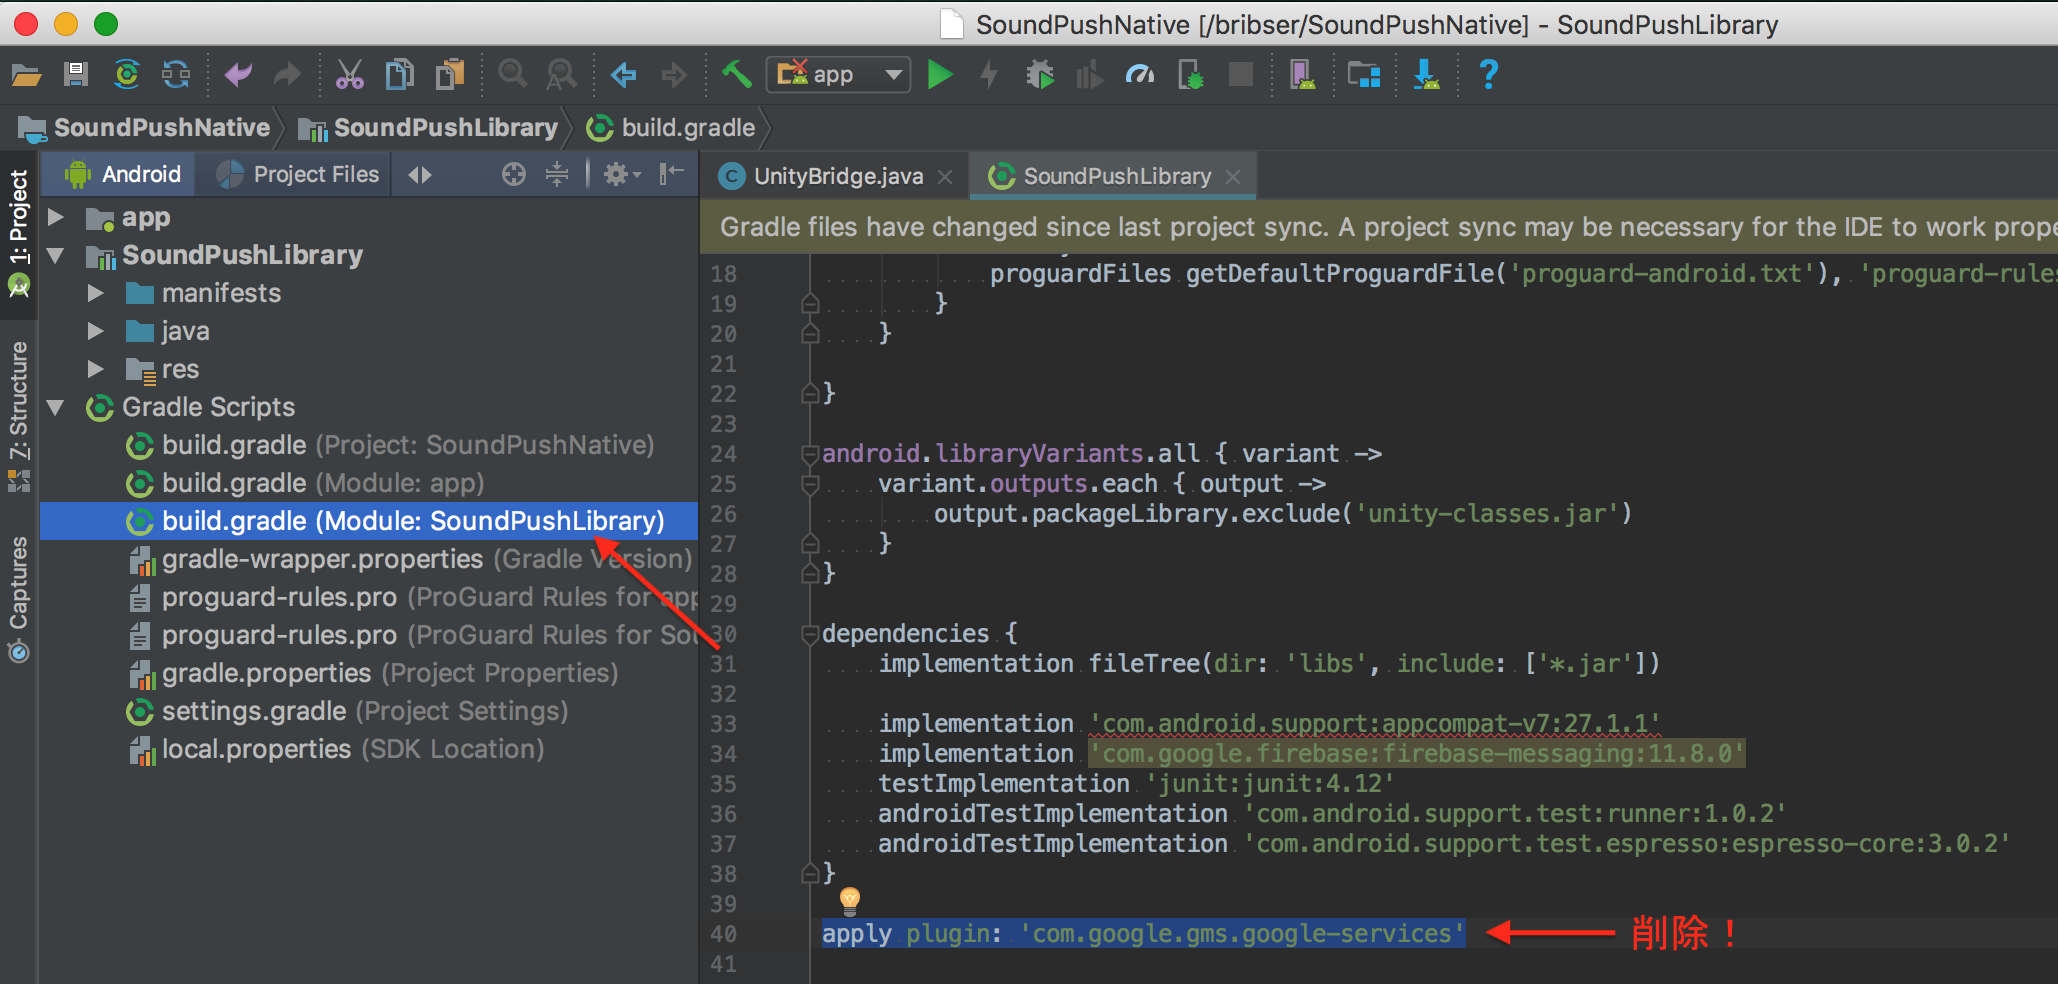Expand the manifests folder
The width and height of the screenshot is (2058, 984).
(x=96, y=294)
